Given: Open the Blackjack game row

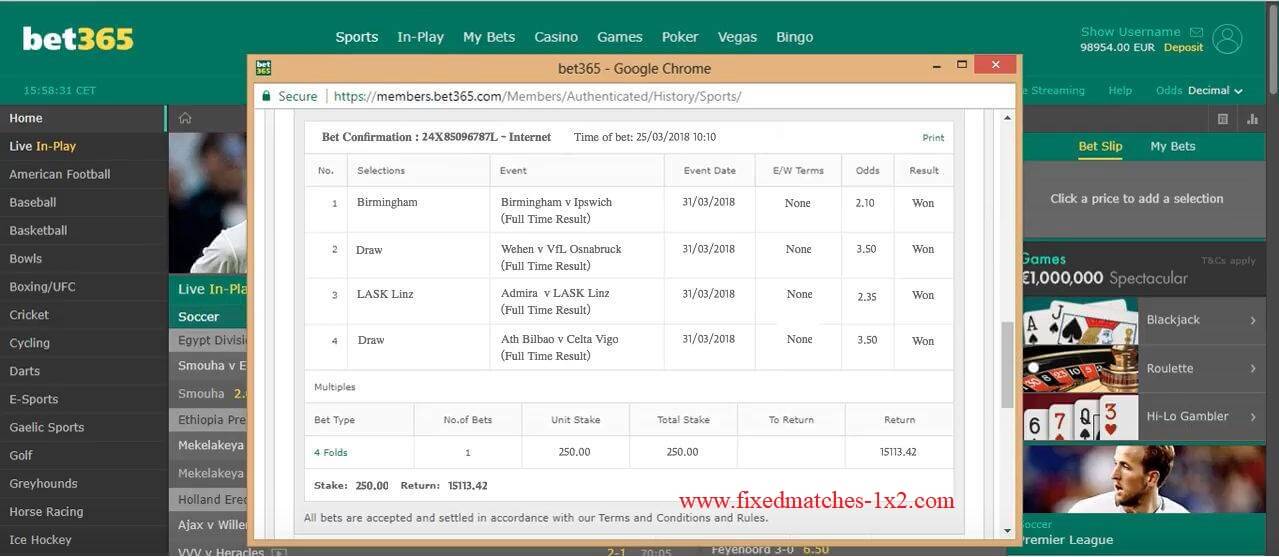Looking at the screenshot, I should pyautogui.click(x=1144, y=320).
